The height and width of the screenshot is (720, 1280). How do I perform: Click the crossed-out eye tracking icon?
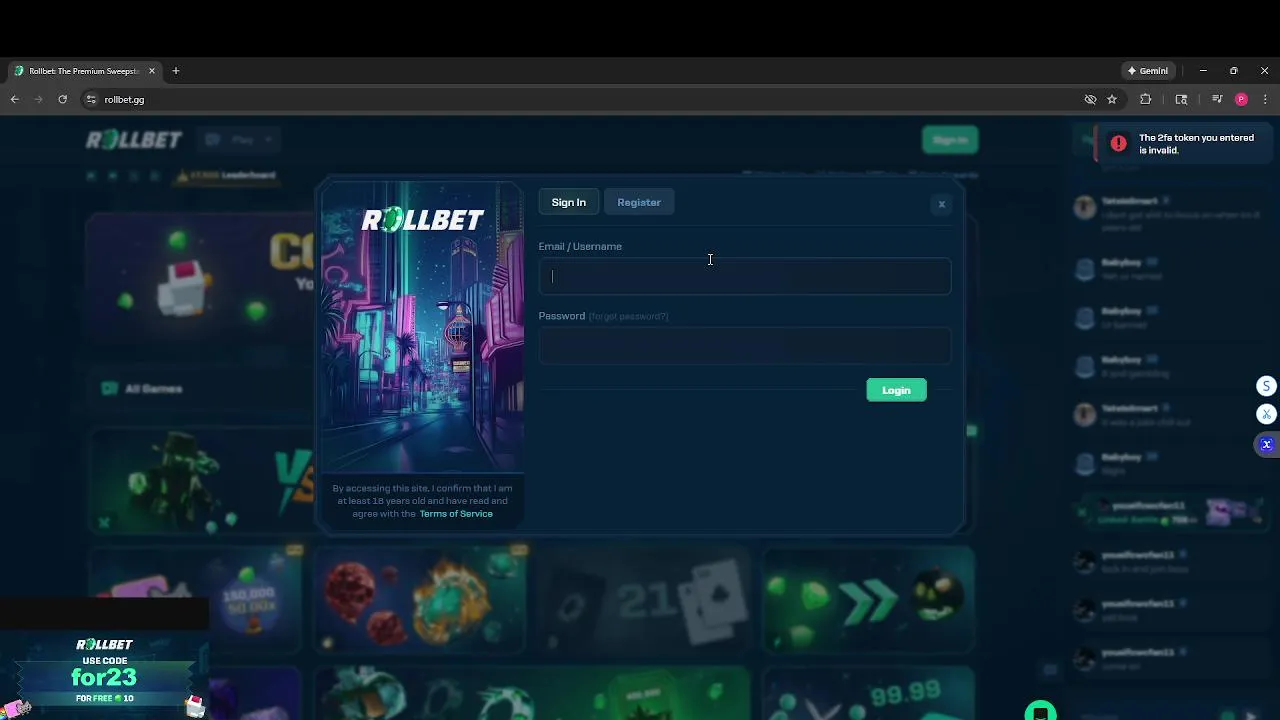(1091, 99)
